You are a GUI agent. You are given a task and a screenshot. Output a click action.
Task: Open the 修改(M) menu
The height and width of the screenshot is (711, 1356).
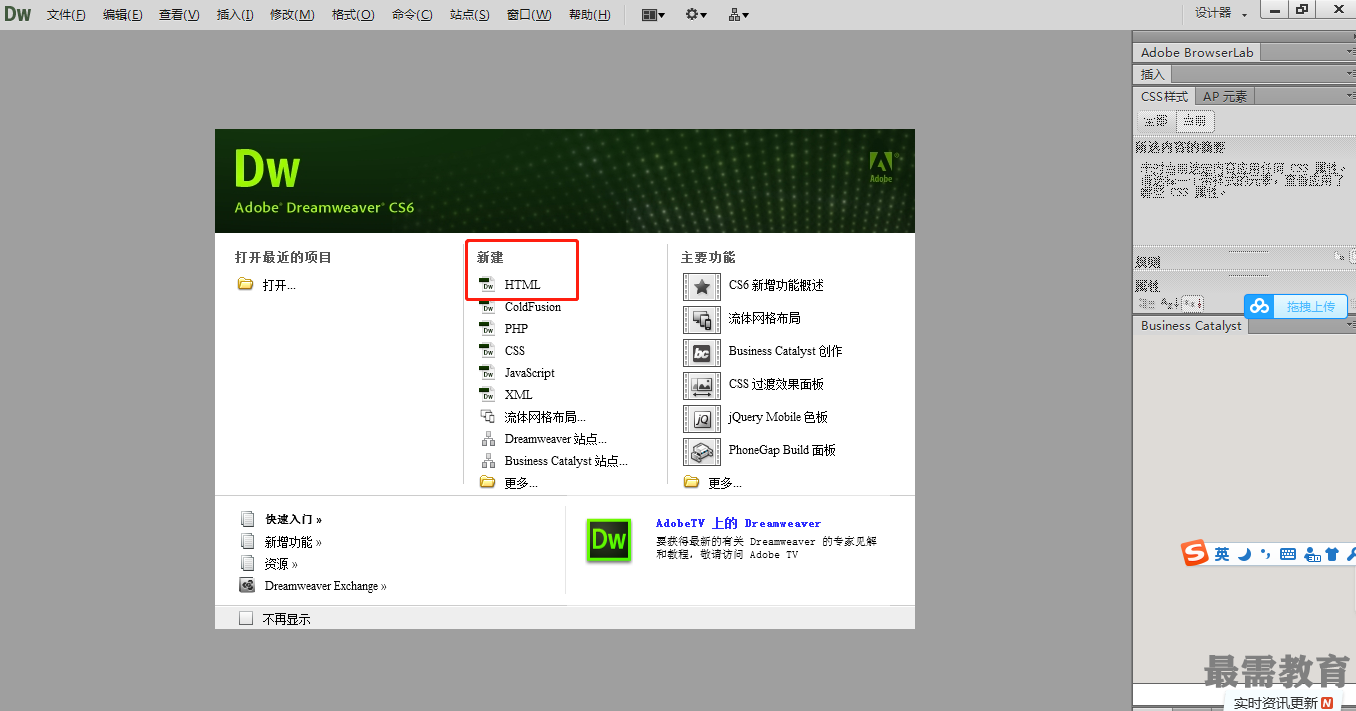point(292,15)
